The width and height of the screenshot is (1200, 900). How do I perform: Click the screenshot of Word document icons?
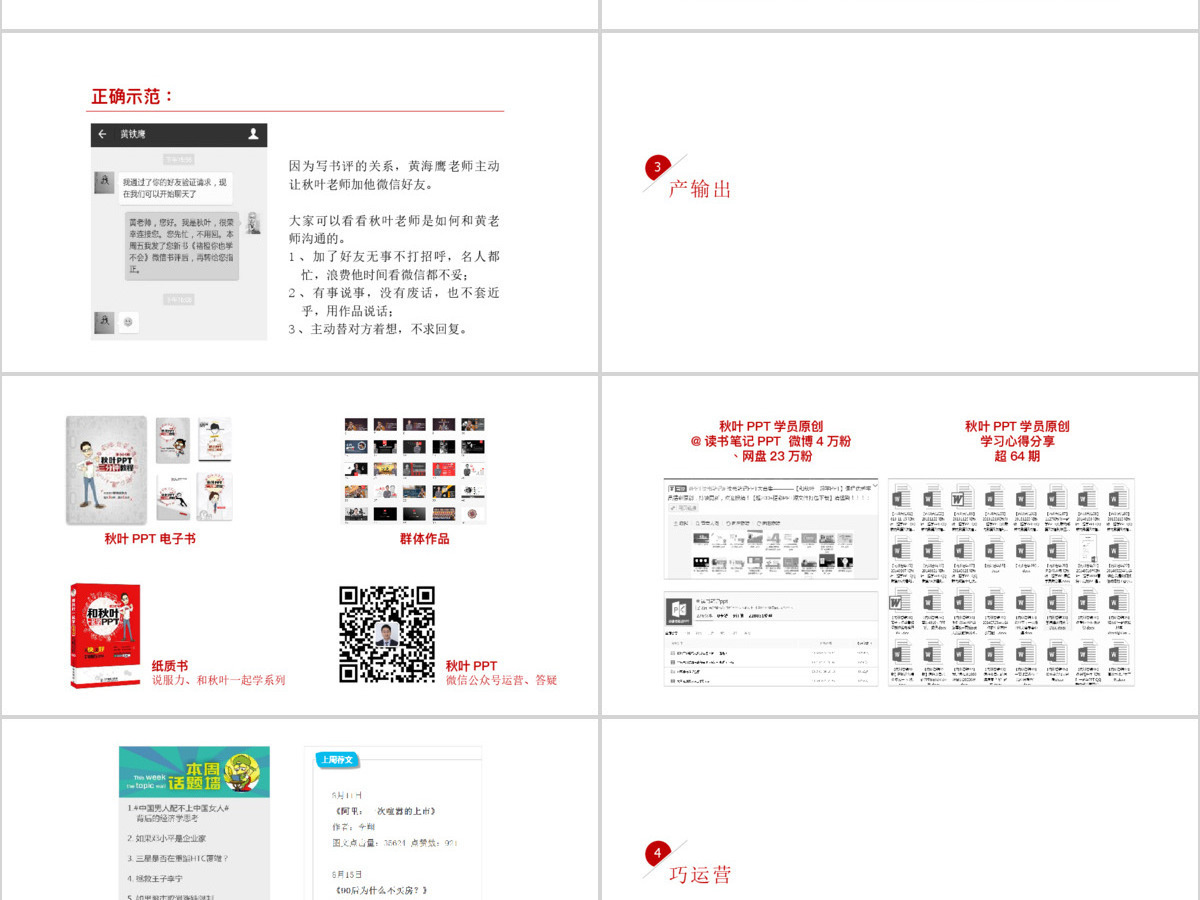point(1011,582)
